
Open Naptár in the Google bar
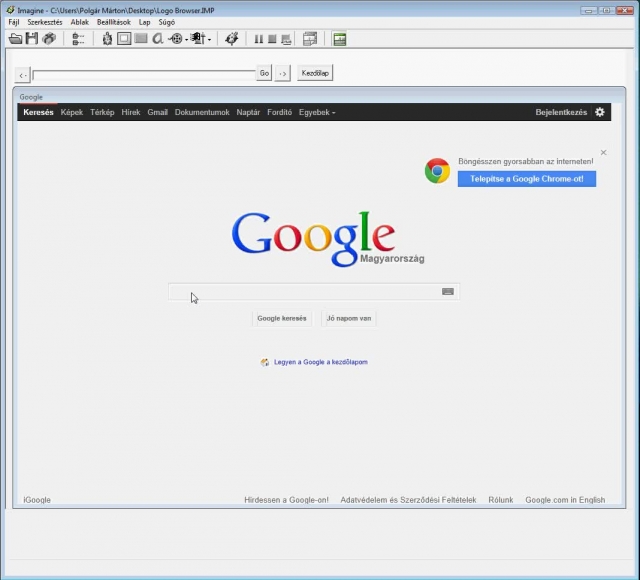click(x=248, y=112)
